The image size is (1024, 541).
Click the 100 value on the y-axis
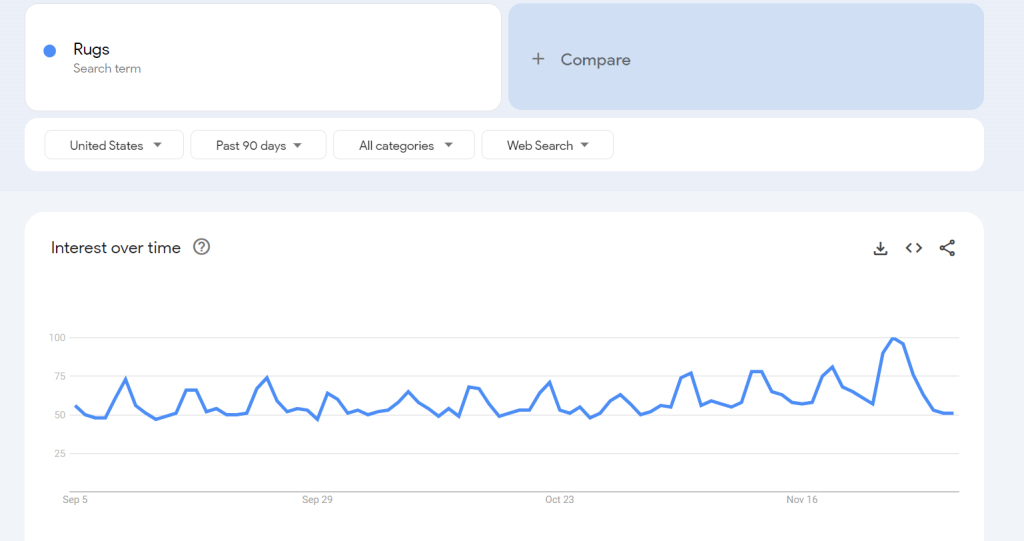pos(56,338)
